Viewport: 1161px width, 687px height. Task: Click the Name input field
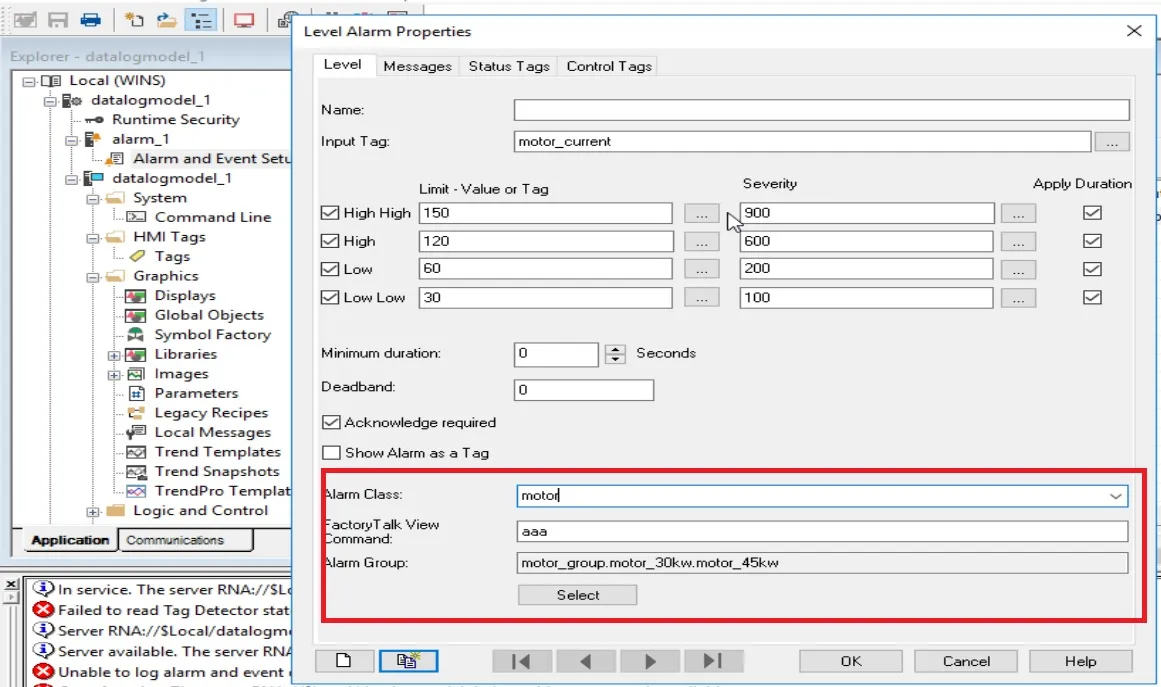pos(821,110)
